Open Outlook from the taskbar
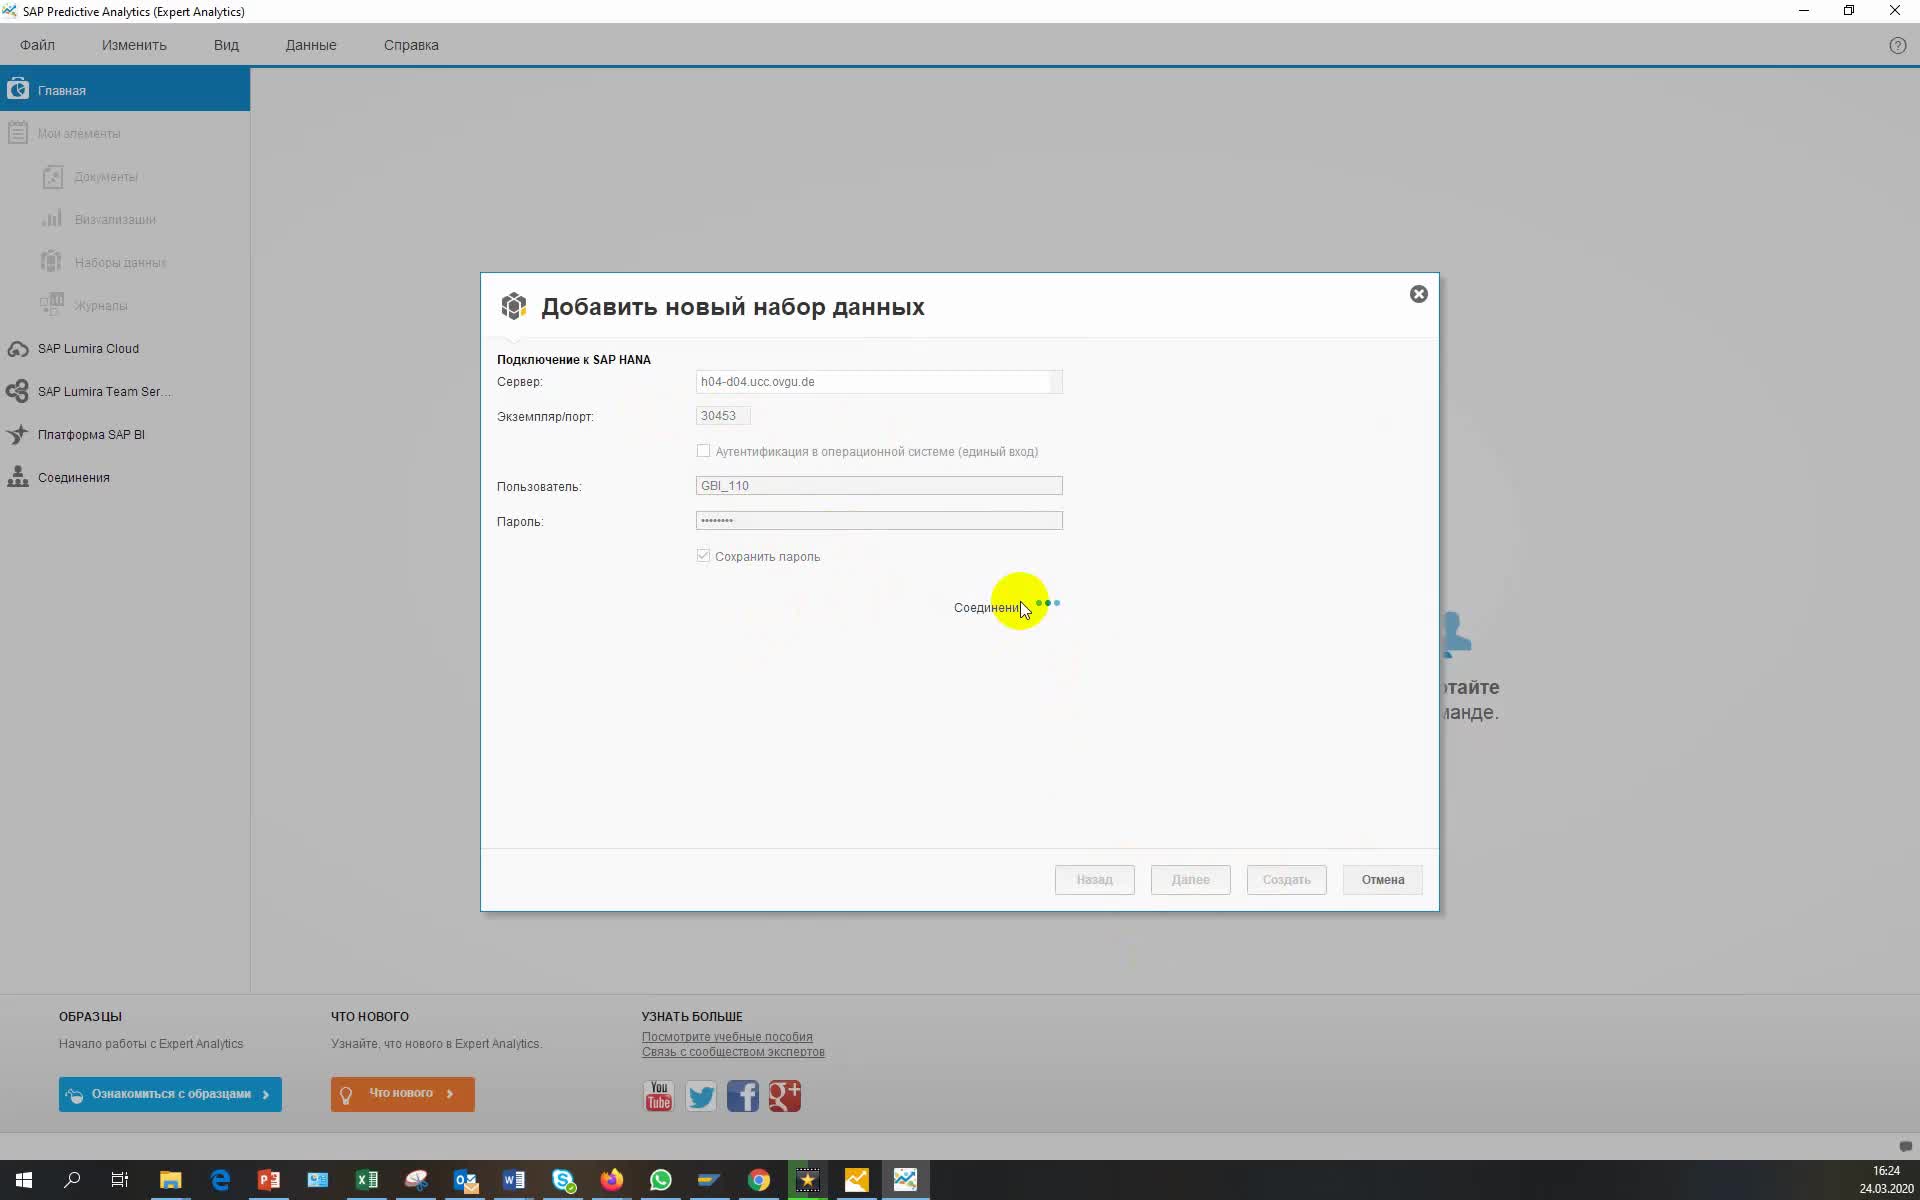 pos(465,1180)
